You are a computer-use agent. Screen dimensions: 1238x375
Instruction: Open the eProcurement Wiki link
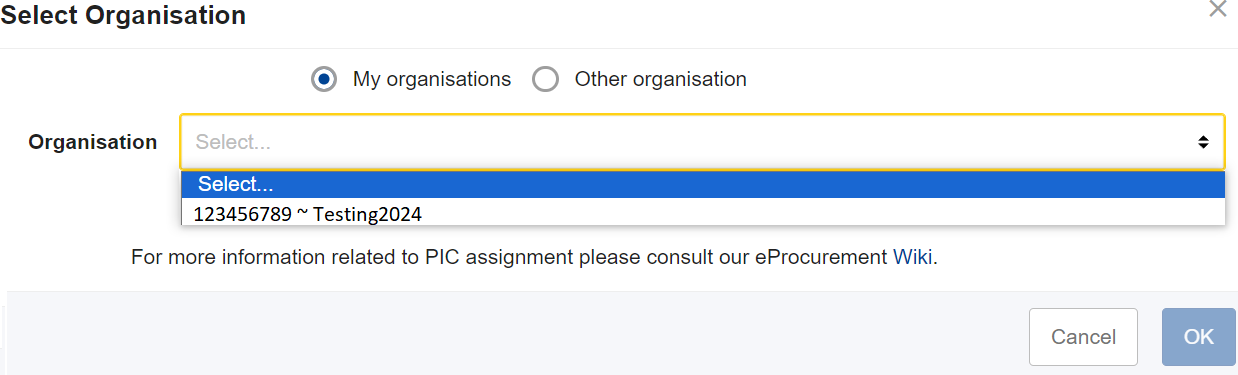[x=913, y=257]
